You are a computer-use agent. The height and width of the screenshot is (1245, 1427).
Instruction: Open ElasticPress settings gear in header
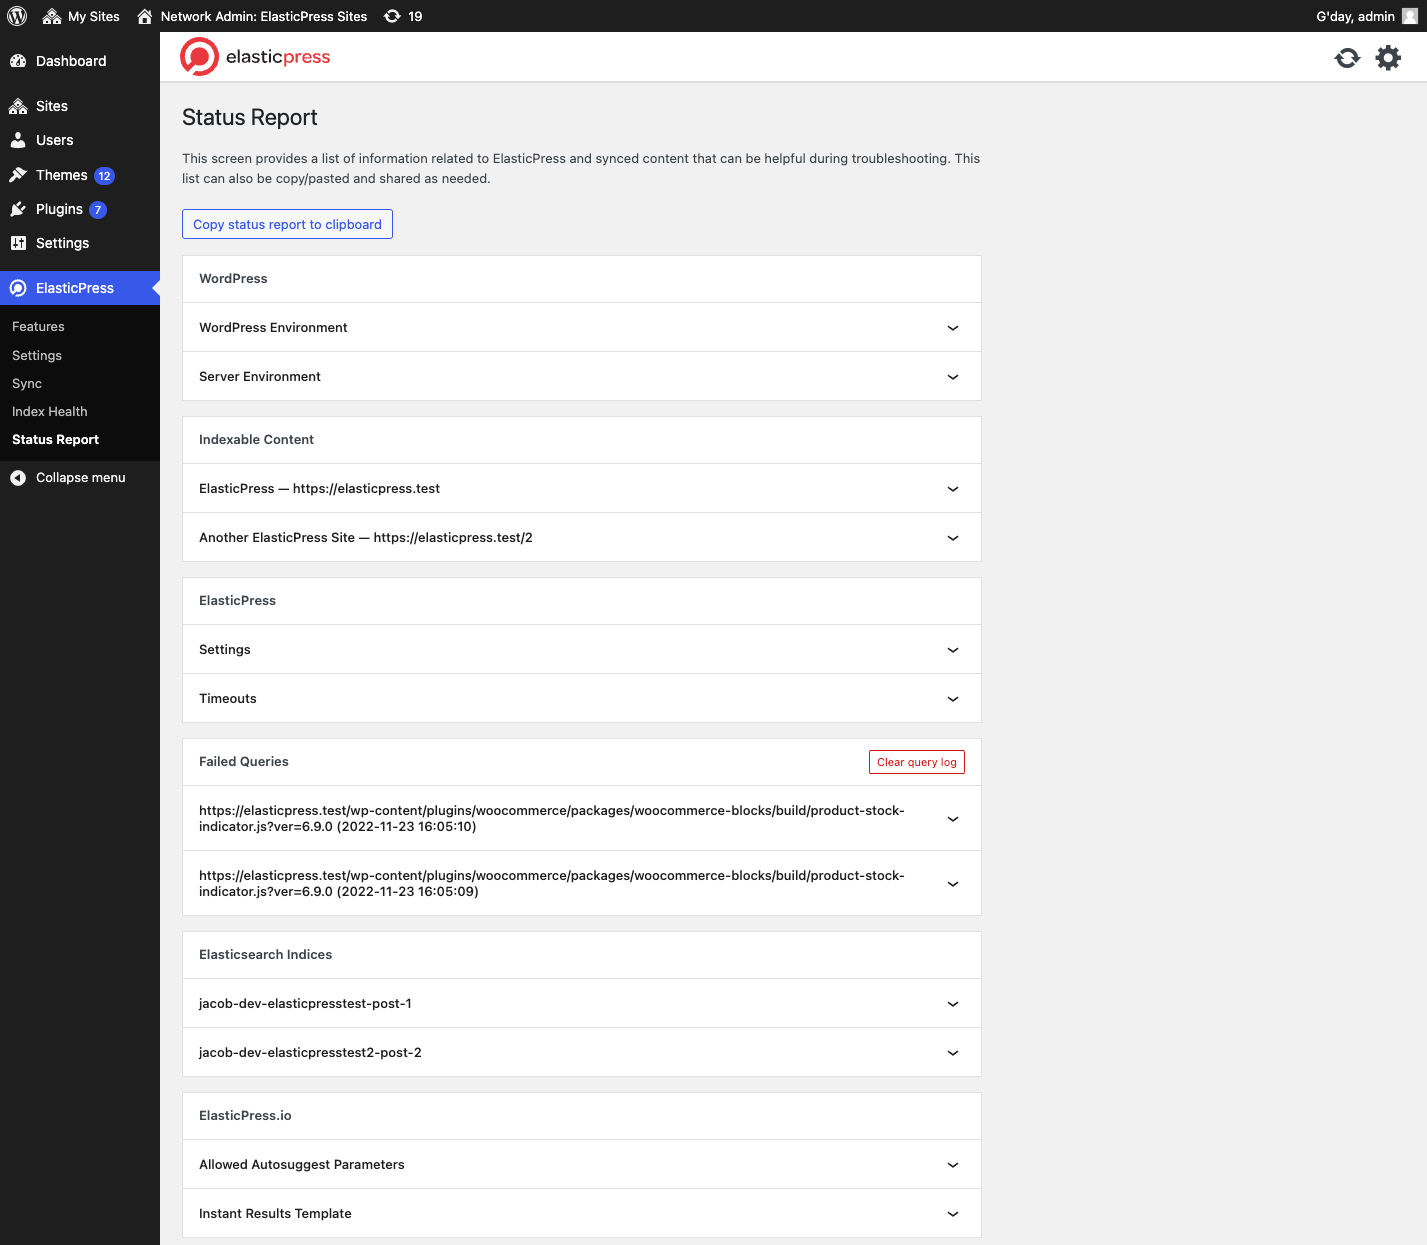pyautogui.click(x=1388, y=57)
